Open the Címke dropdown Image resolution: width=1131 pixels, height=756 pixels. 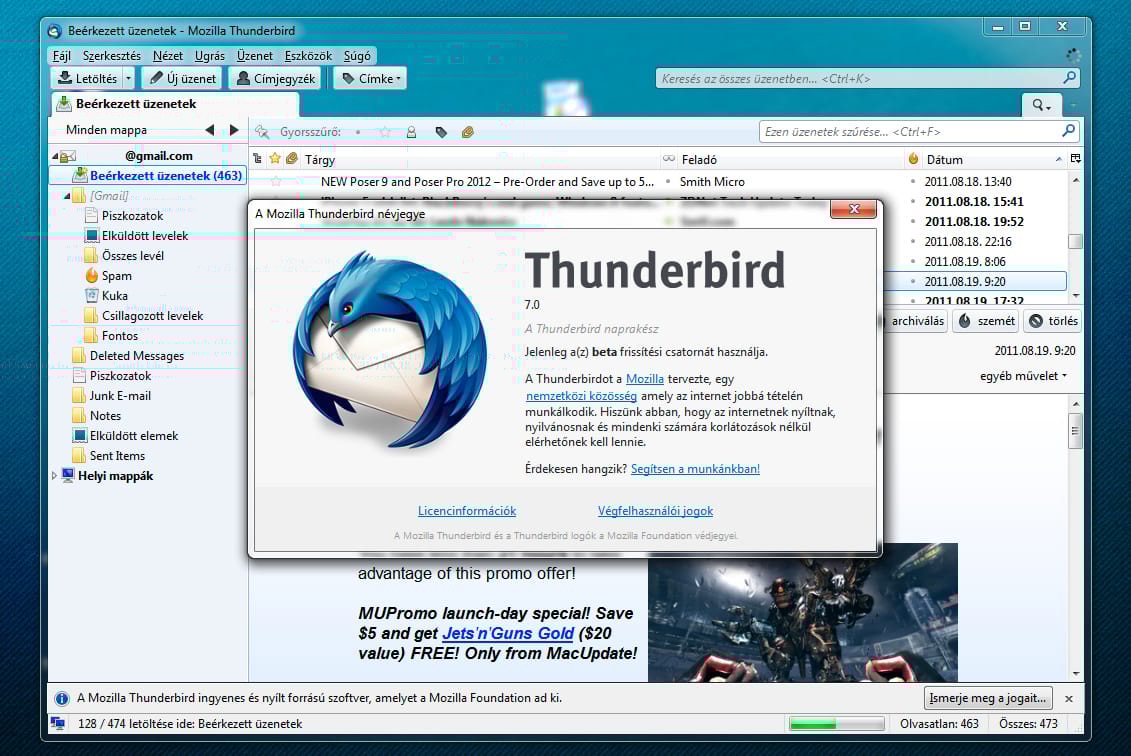coord(369,78)
